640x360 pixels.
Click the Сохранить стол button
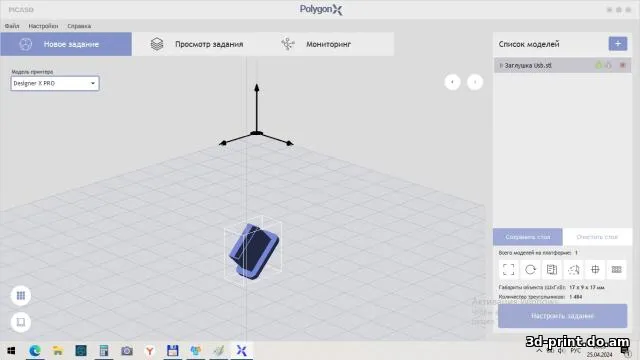(x=527, y=237)
